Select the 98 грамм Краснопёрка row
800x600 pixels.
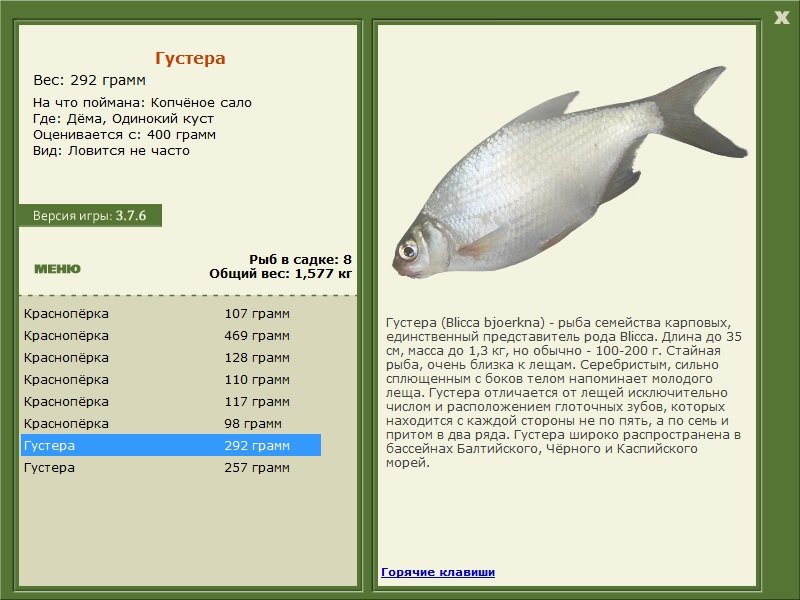point(171,423)
